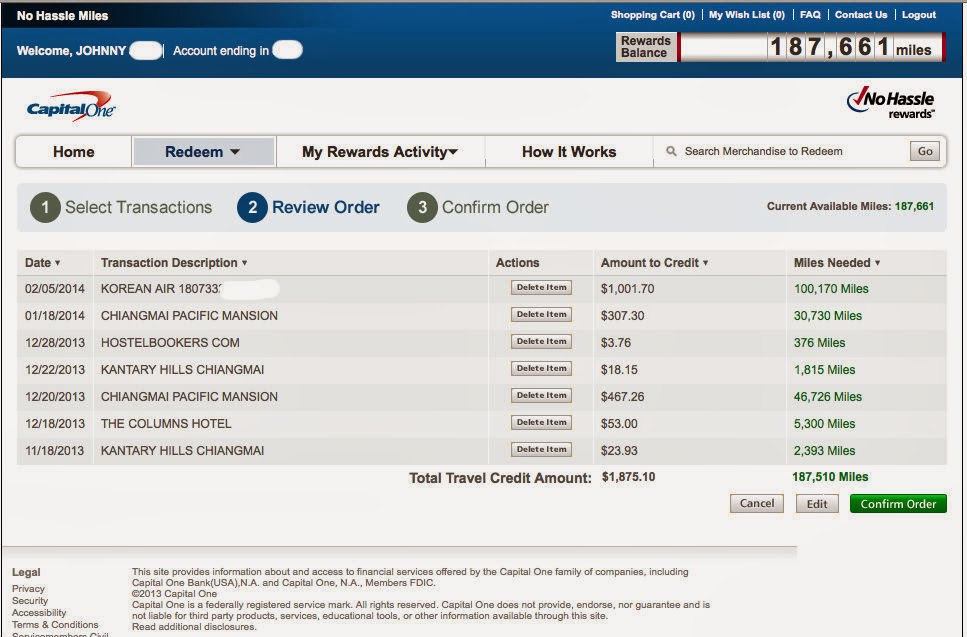Click THE COLUMNS HOTEL description
This screenshot has height=637, width=967.
[x=166, y=424]
